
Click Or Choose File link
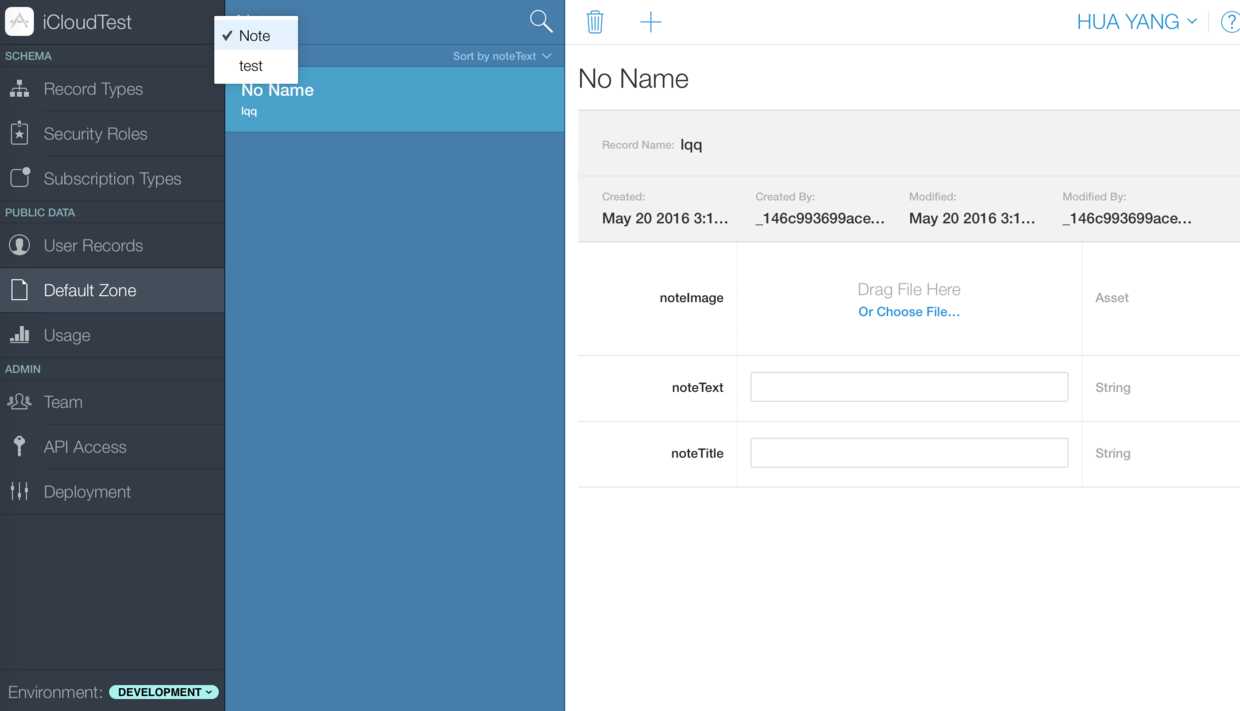coord(908,312)
